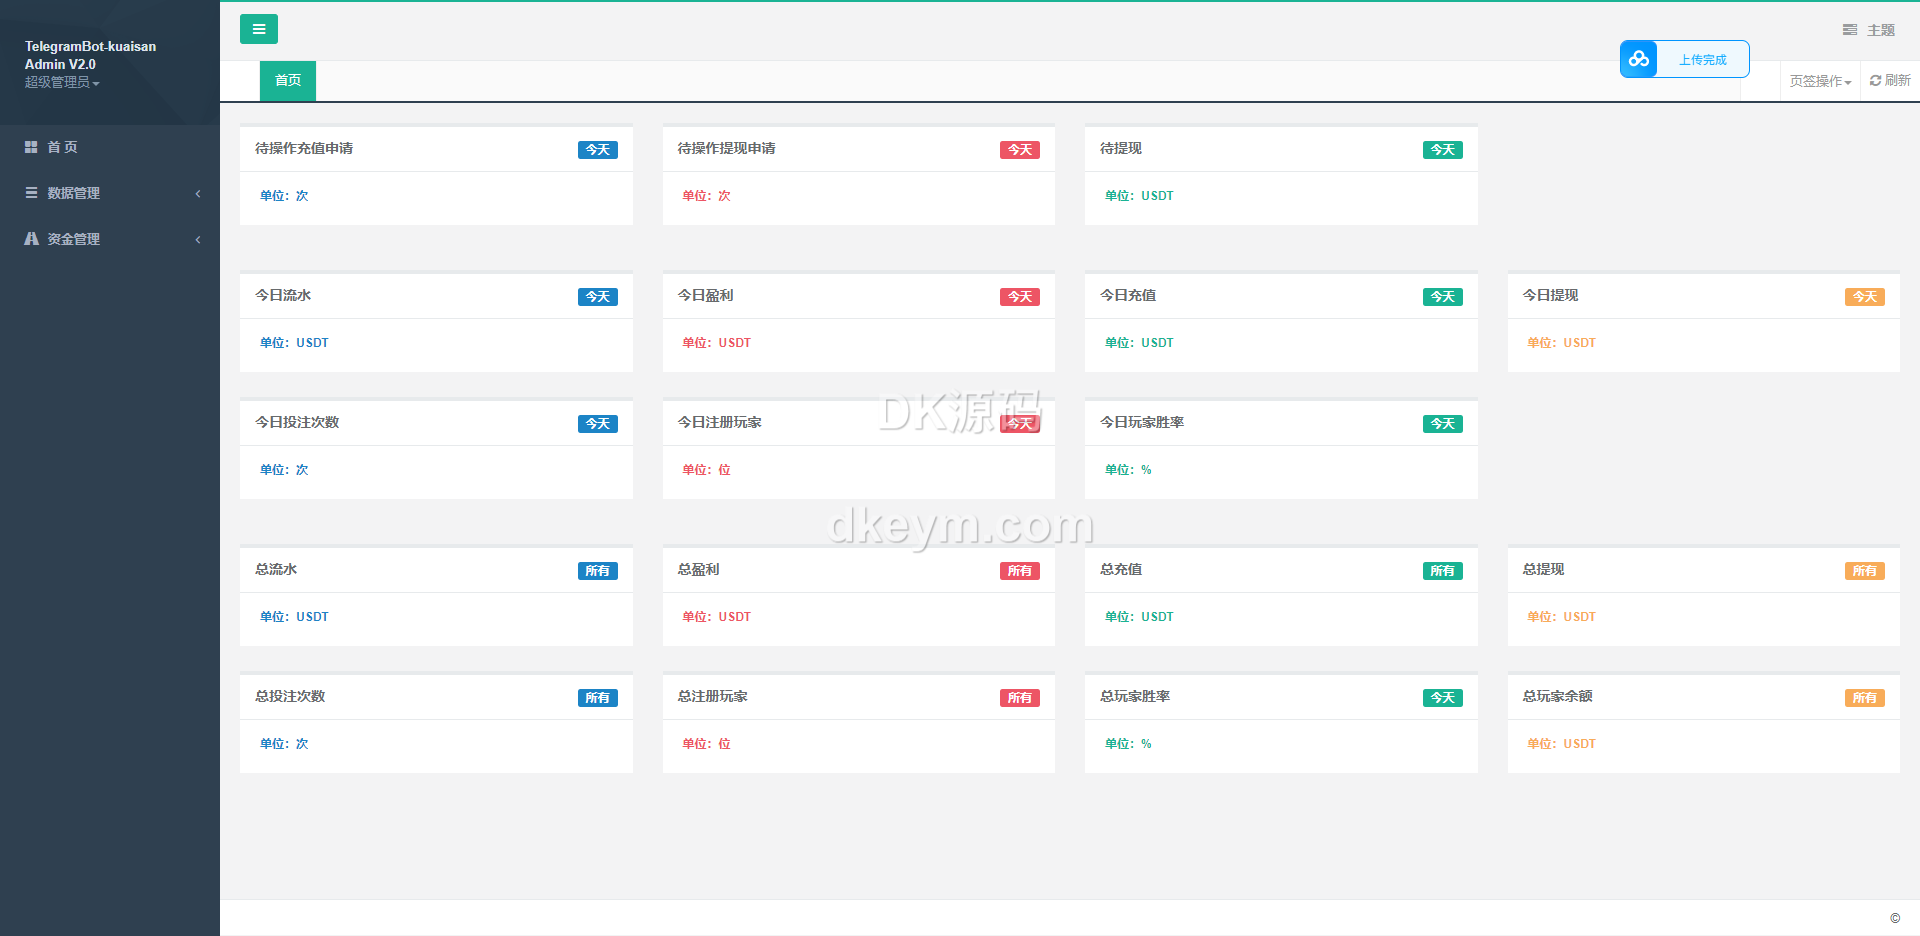Image resolution: width=1920 pixels, height=936 pixels.
Task: Open the 超级管理员 user dropdown
Action: click(62, 82)
